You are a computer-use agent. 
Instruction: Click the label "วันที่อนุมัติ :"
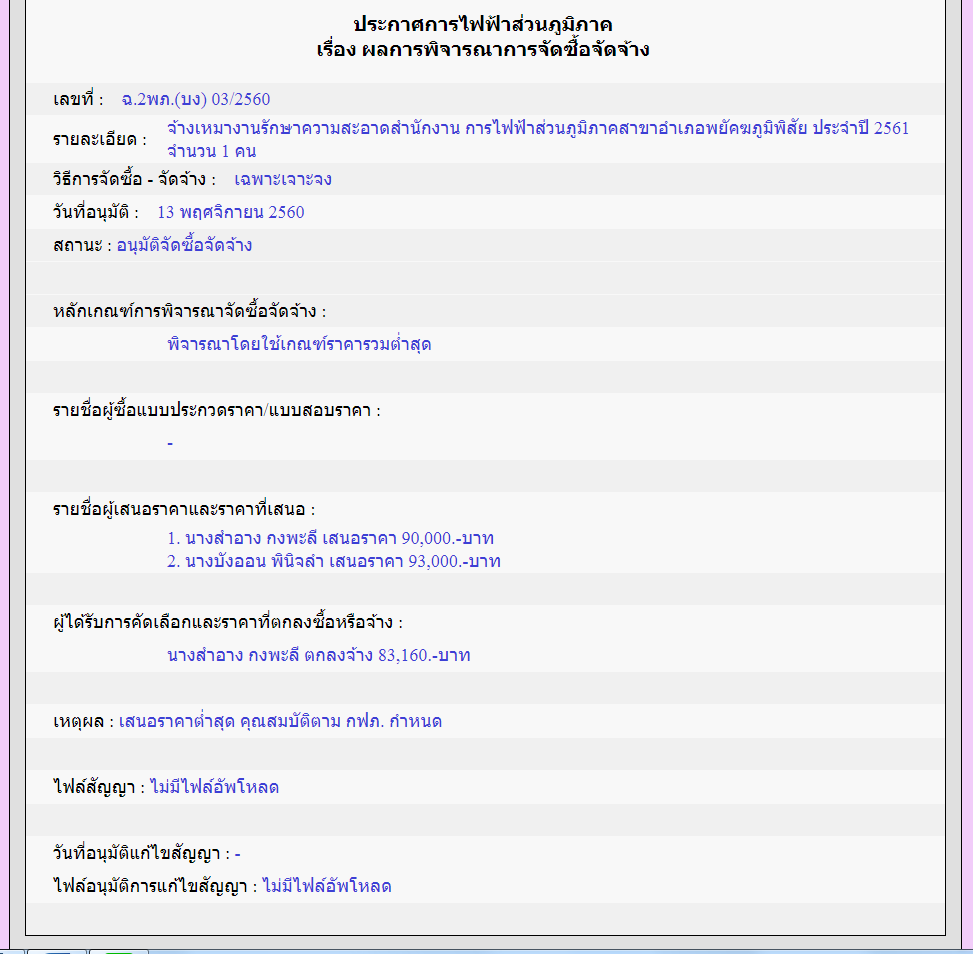coord(96,212)
